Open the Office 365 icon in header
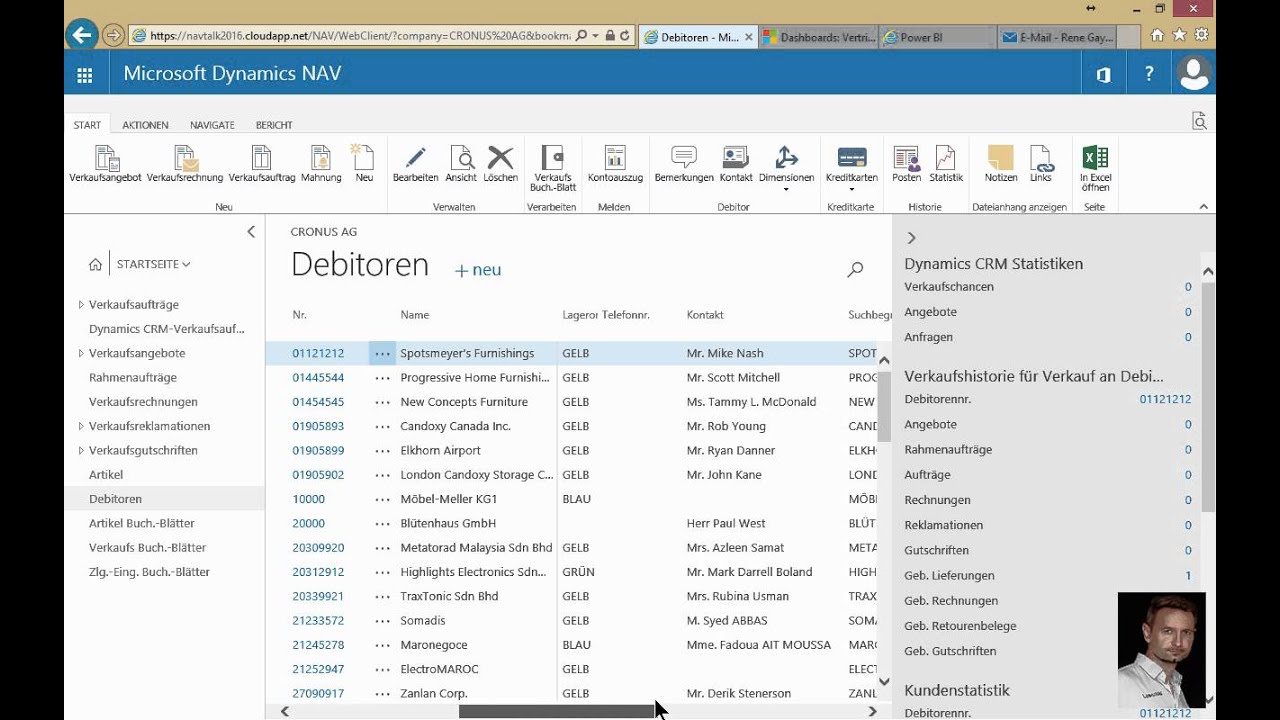 click(x=1103, y=75)
